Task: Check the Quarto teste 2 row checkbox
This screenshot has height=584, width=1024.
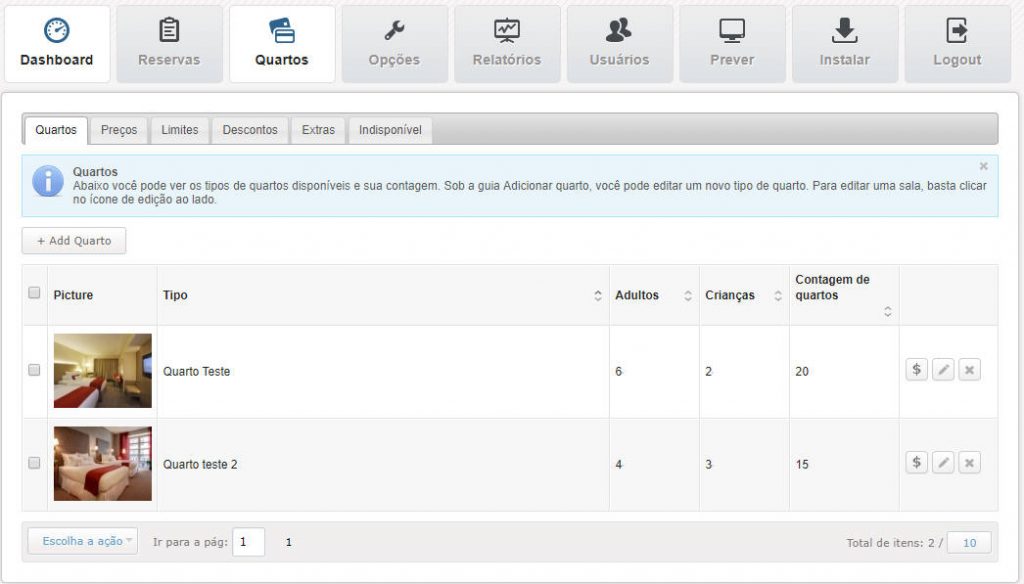Action: tap(34, 463)
